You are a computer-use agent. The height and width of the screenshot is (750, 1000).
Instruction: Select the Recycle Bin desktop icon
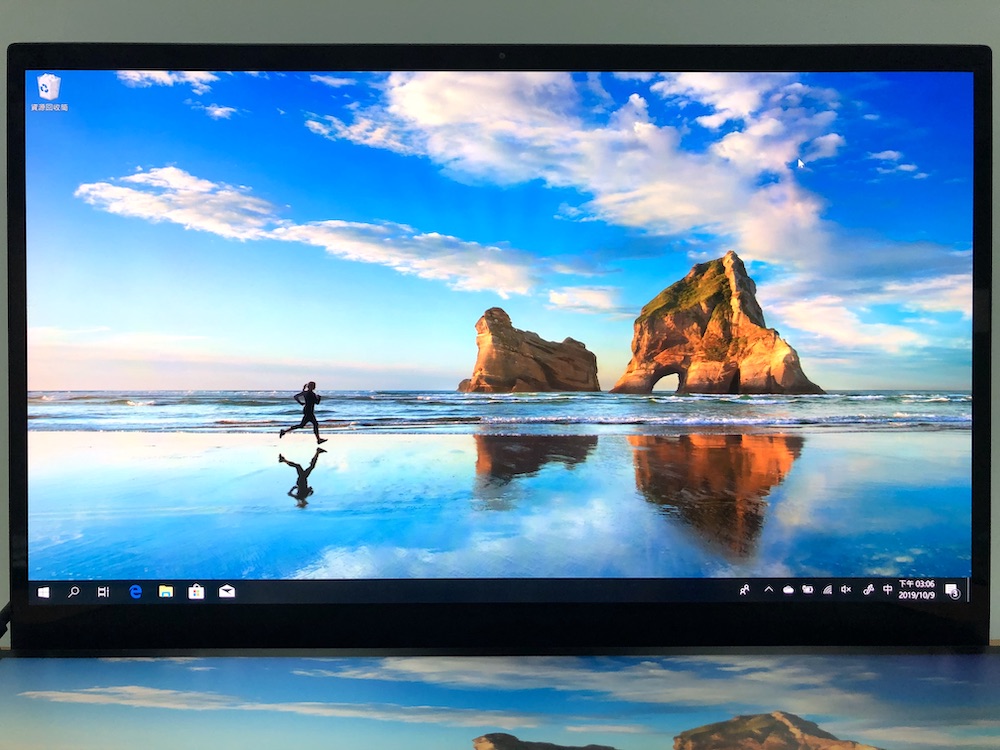(49, 92)
